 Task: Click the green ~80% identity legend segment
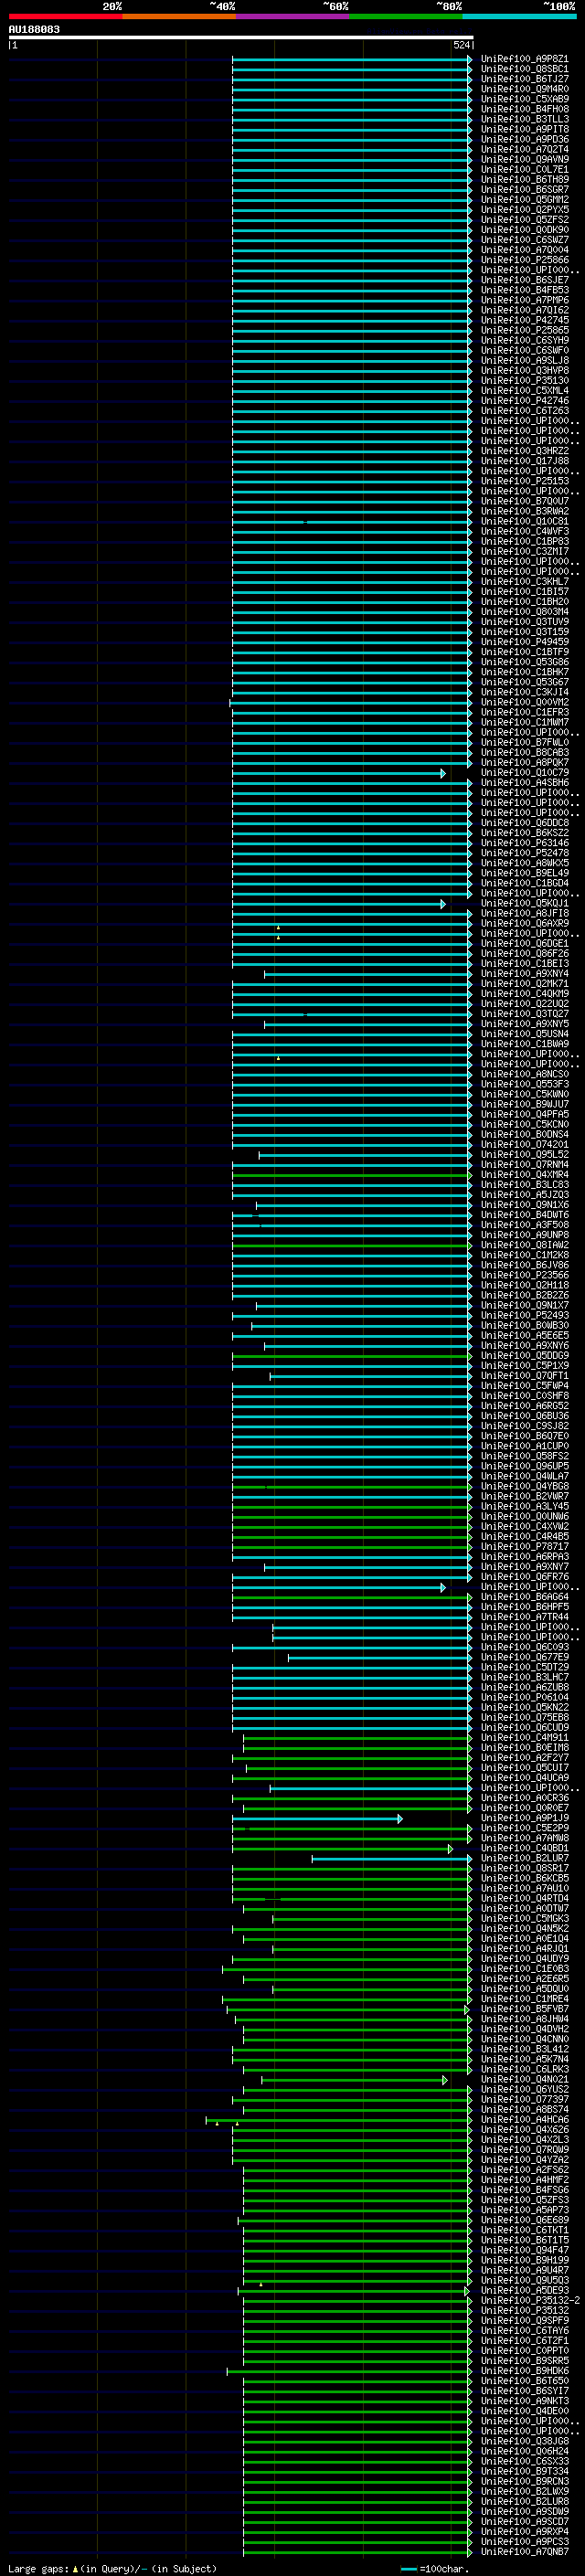[406, 16]
